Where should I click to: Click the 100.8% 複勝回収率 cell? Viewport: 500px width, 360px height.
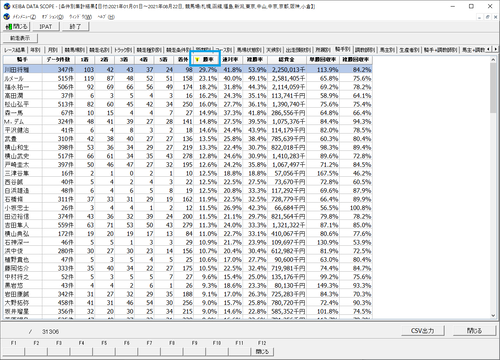coord(356,208)
